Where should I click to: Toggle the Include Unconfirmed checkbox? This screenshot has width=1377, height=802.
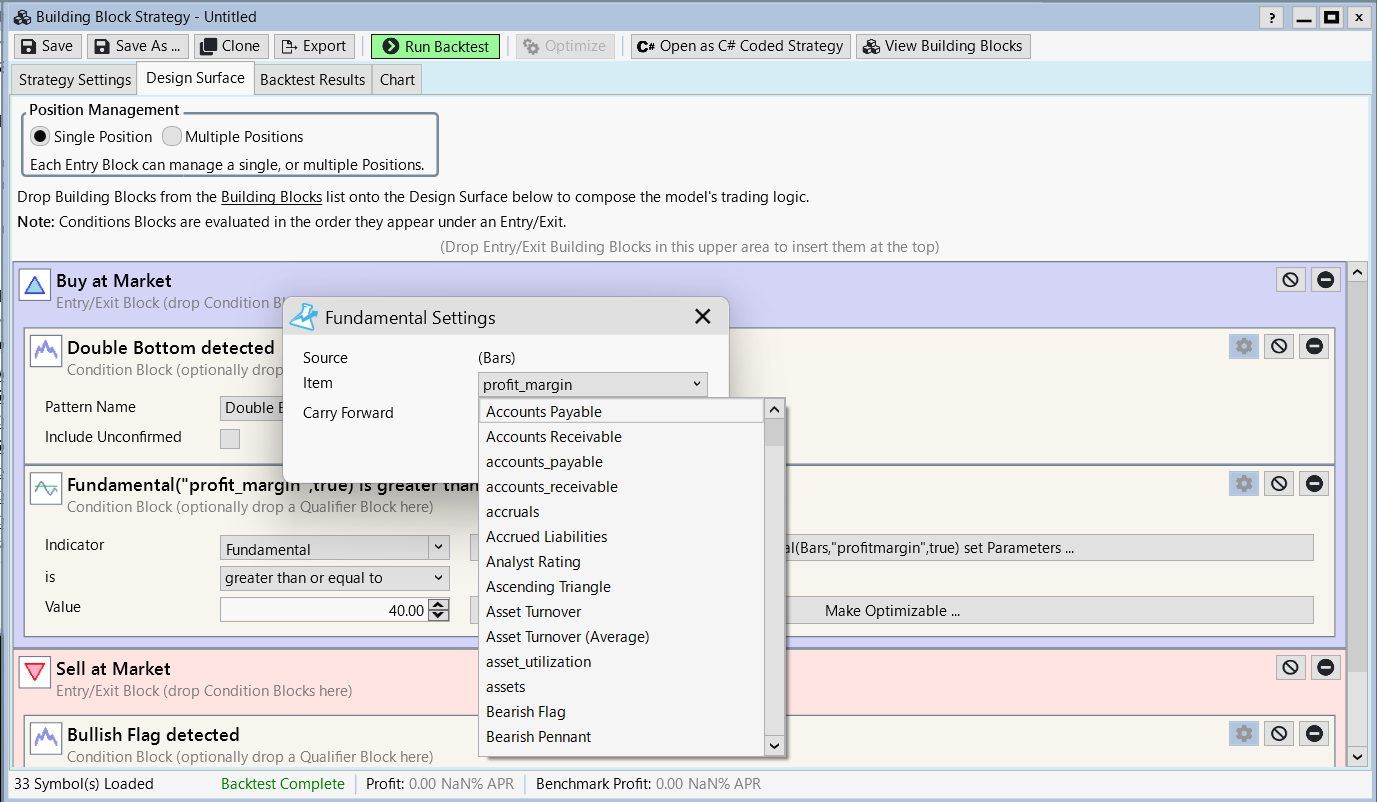(x=230, y=438)
